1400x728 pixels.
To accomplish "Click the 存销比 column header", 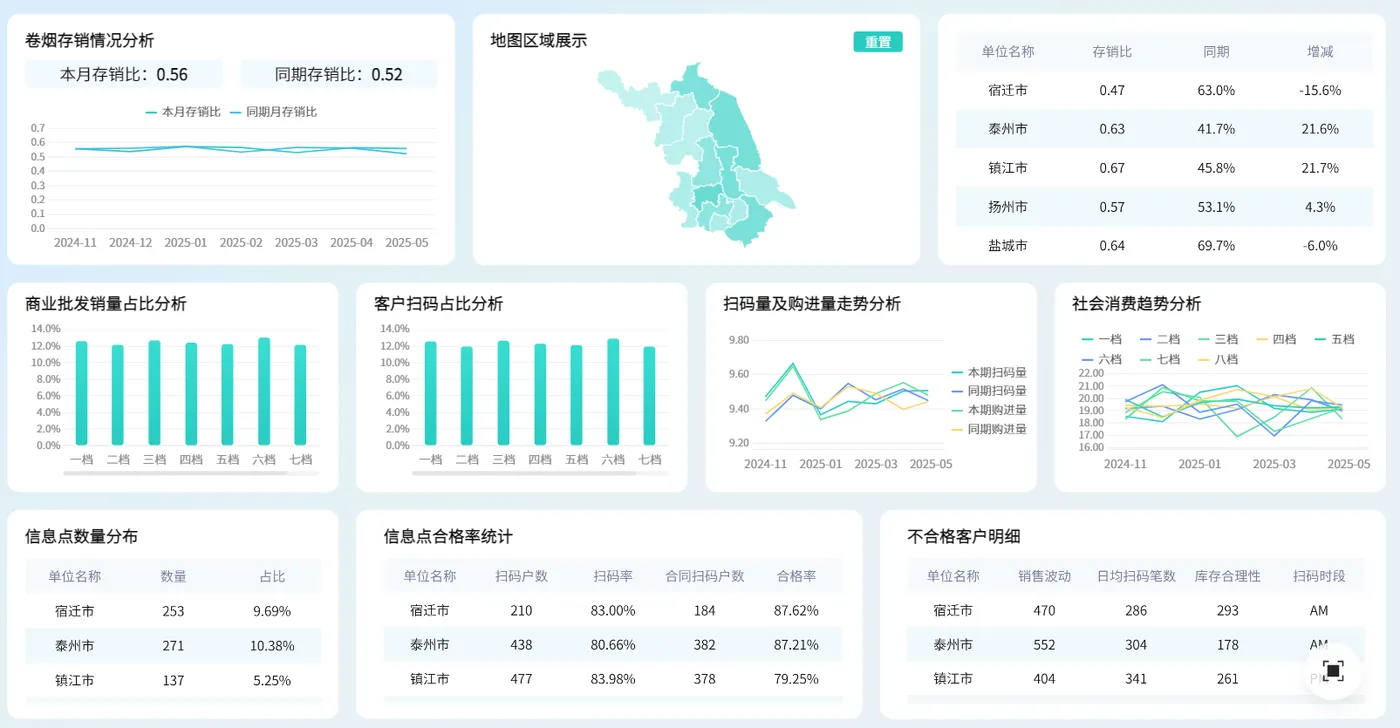I will point(1112,52).
